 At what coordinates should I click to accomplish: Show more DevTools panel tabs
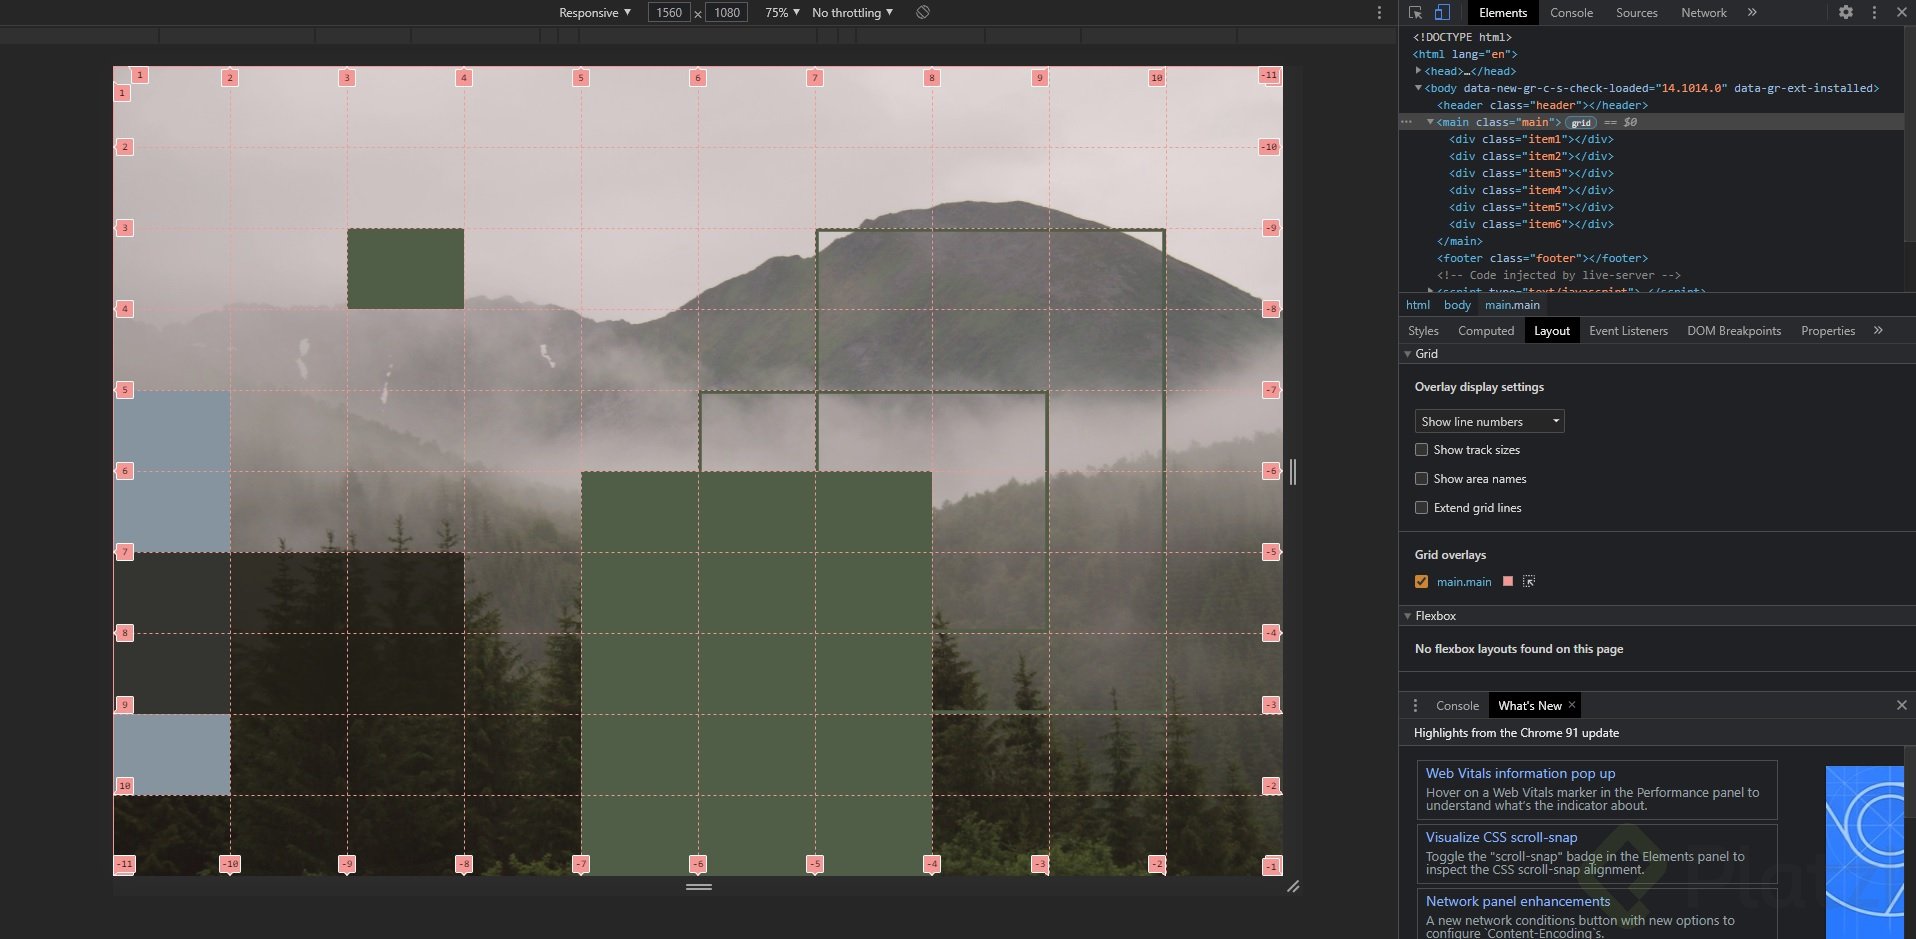[1752, 12]
